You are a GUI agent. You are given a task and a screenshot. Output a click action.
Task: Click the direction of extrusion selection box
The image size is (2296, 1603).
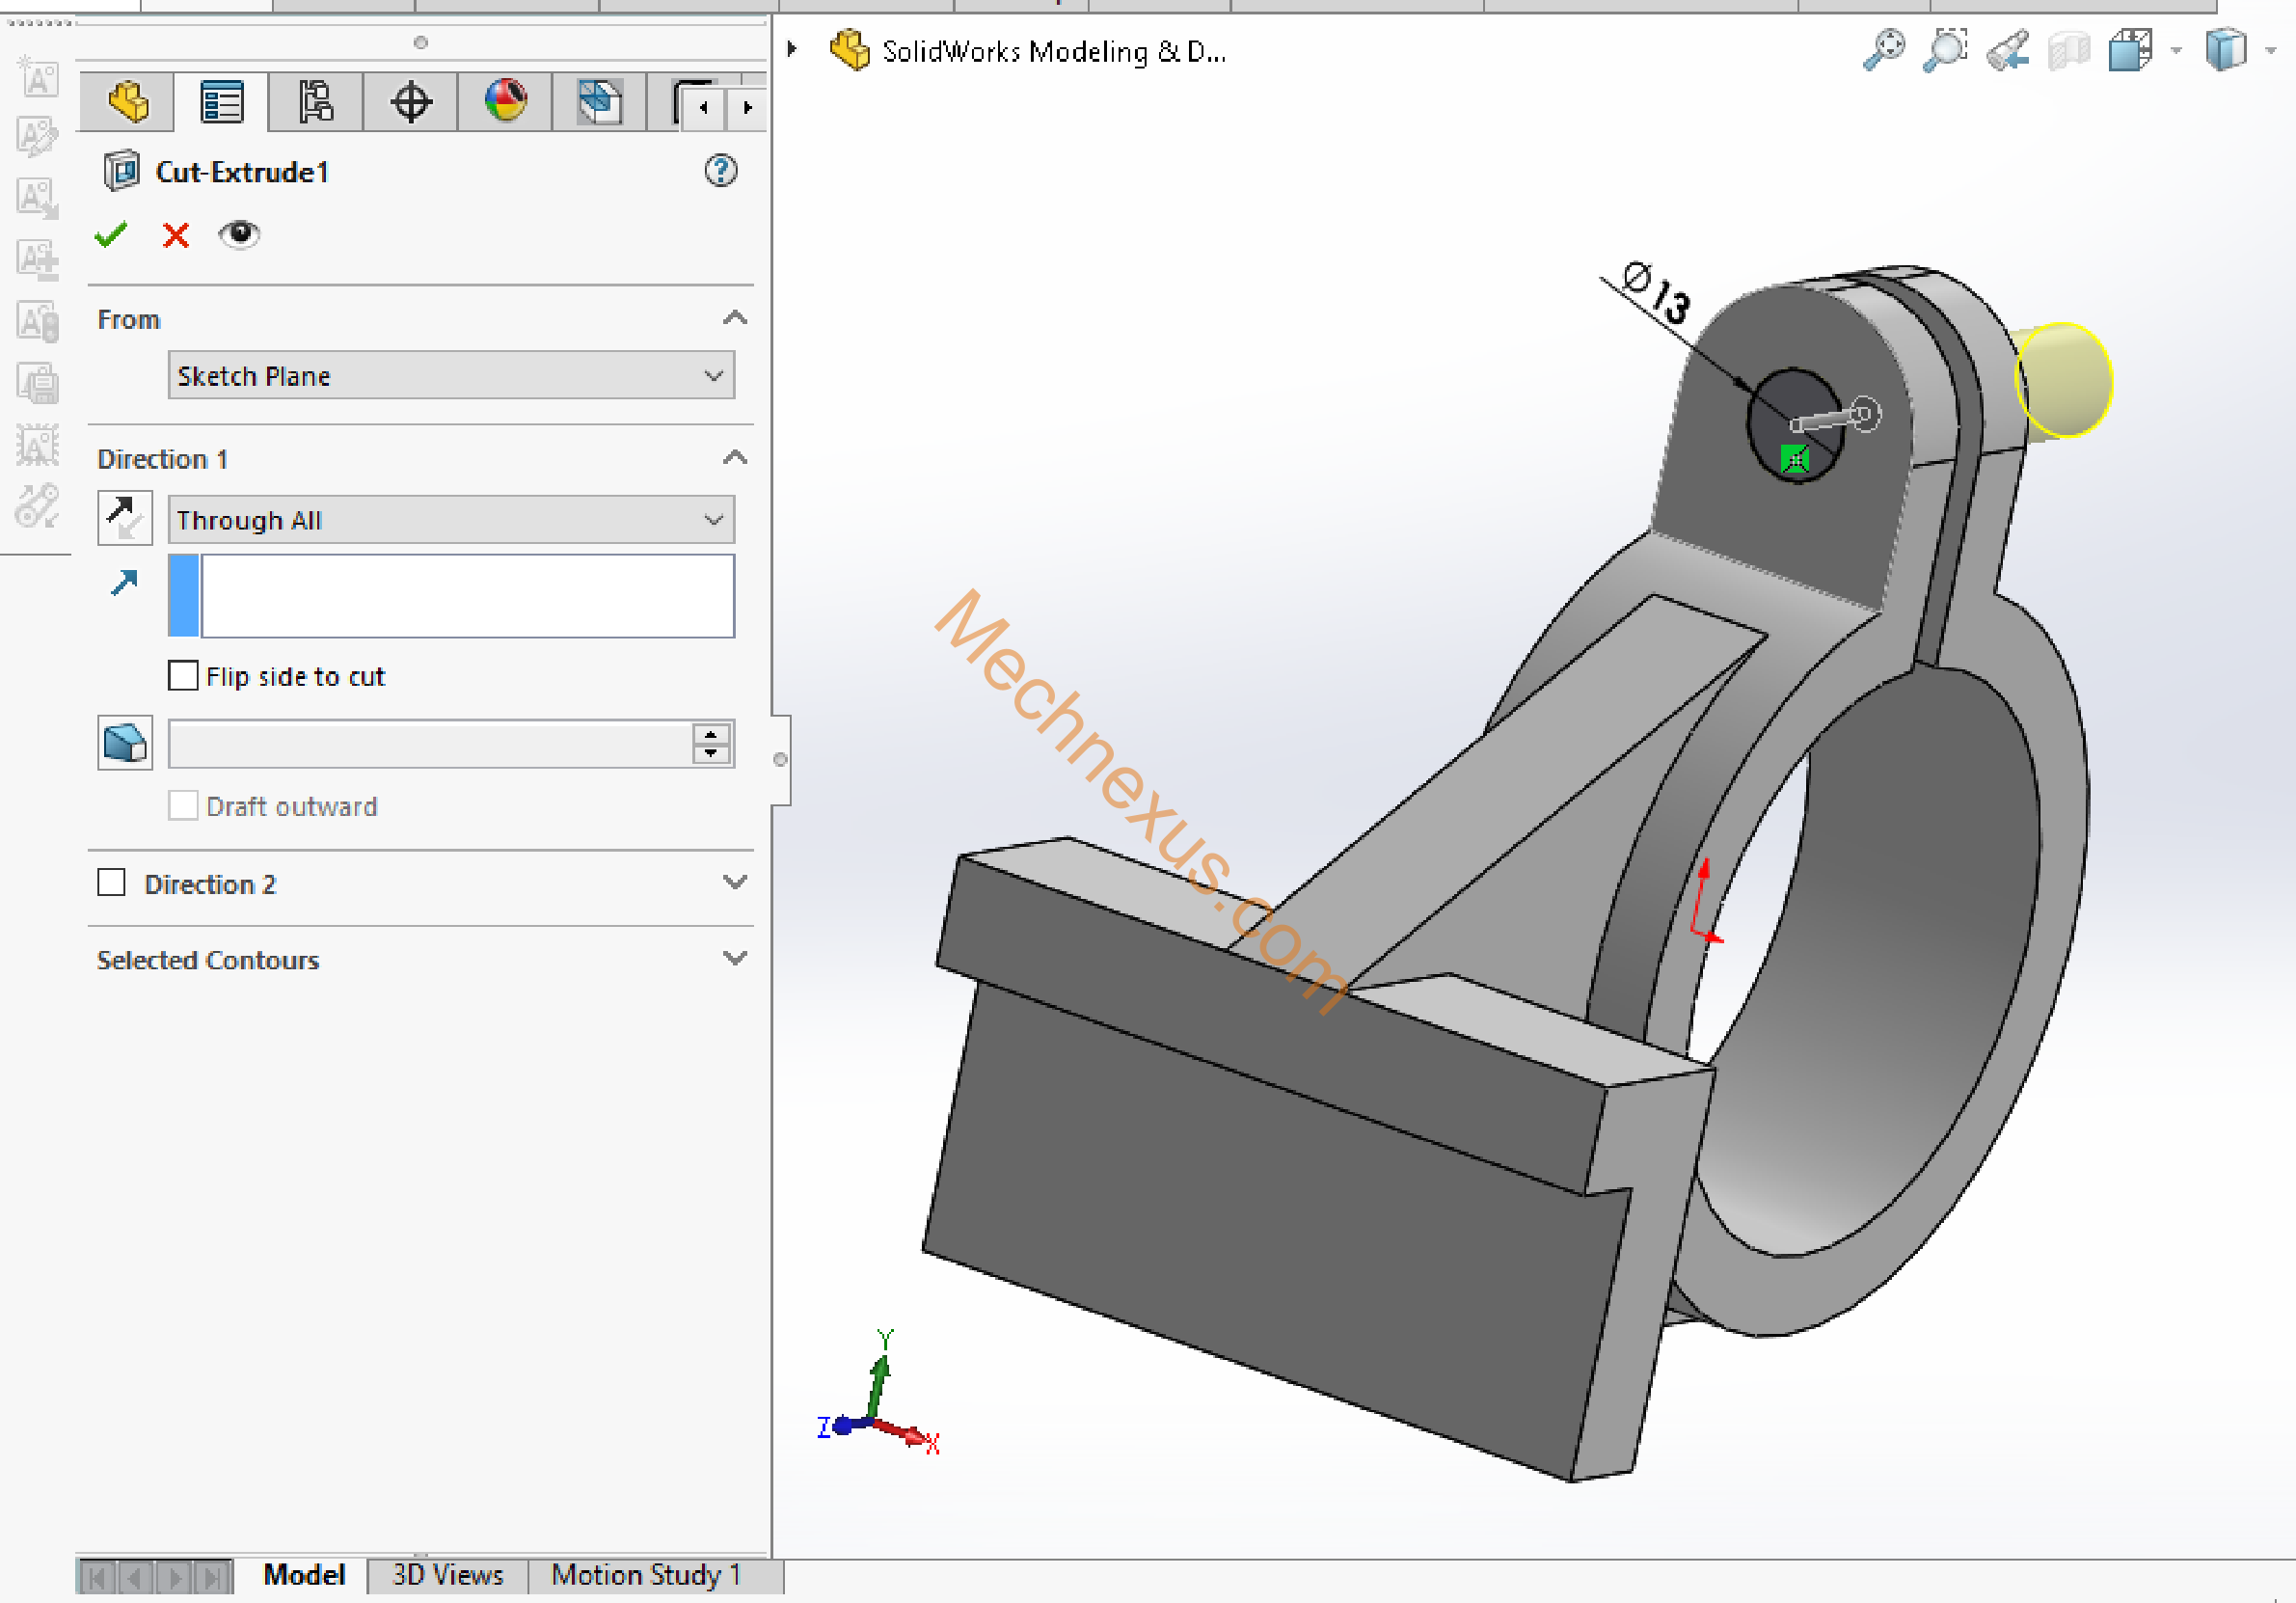point(466,596)
